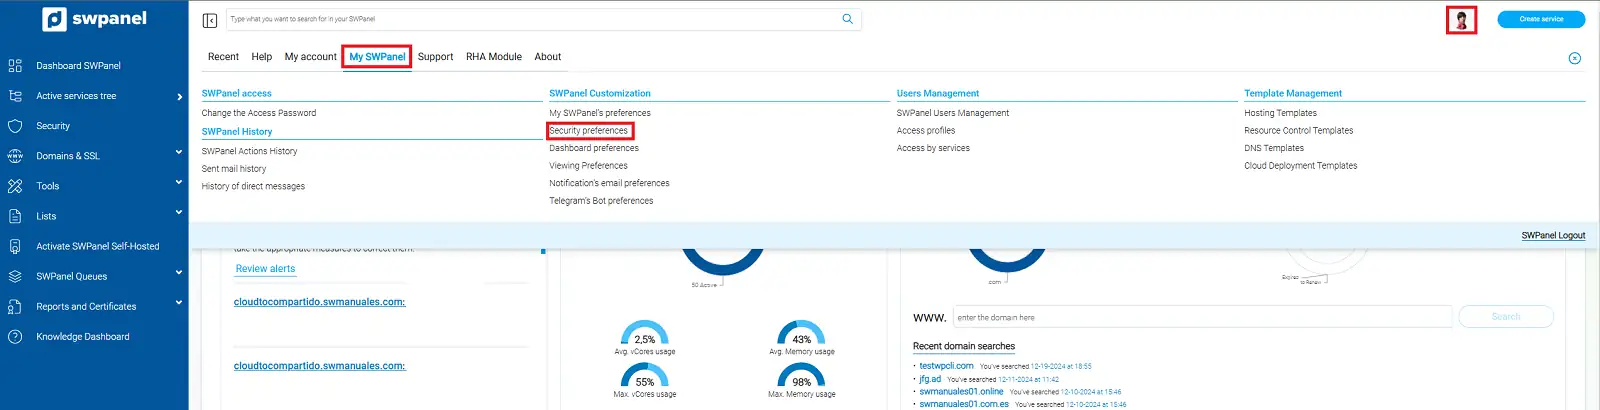Screen dimensions: 1600x410
Task: Click the Reports and Certificates icon
Action: pyautogui.click(x=15, y=307)
